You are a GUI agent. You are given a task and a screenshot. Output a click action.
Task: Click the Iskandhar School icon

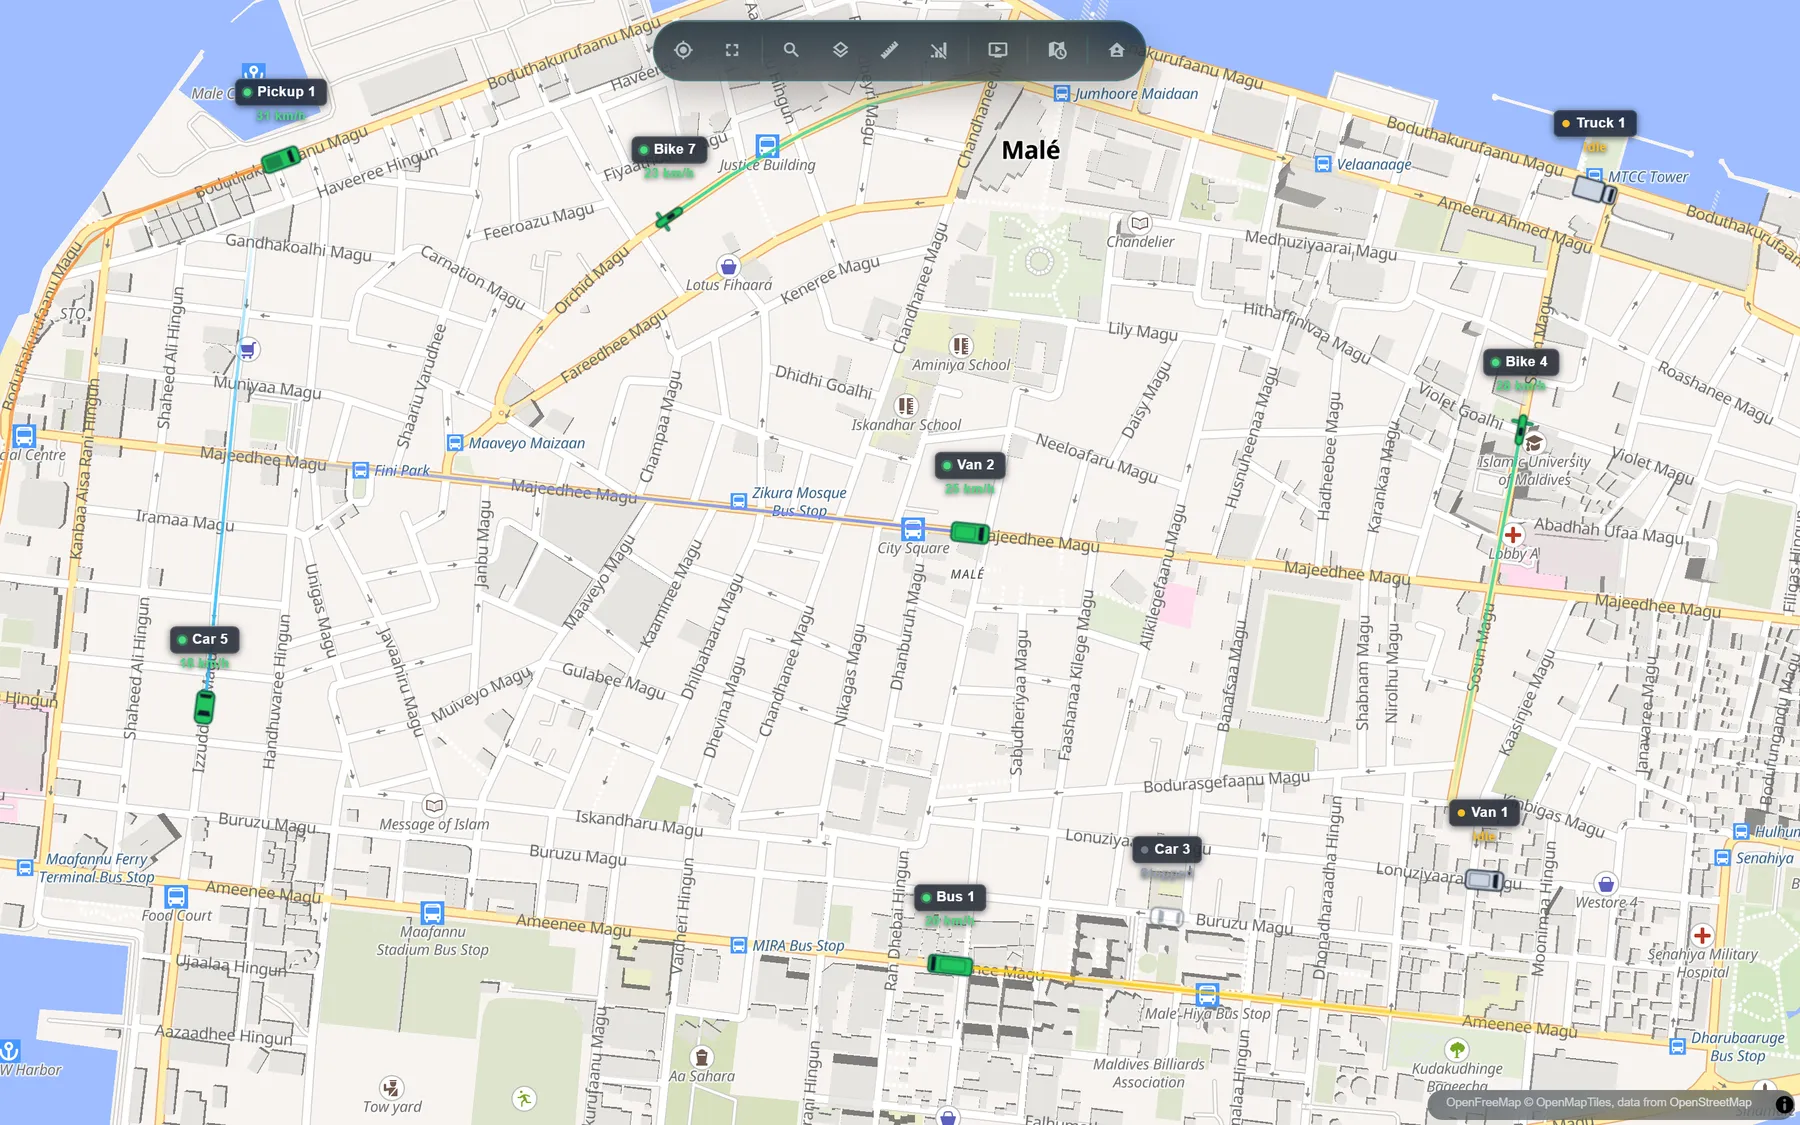pyautogui.click(x=906, y=406)
